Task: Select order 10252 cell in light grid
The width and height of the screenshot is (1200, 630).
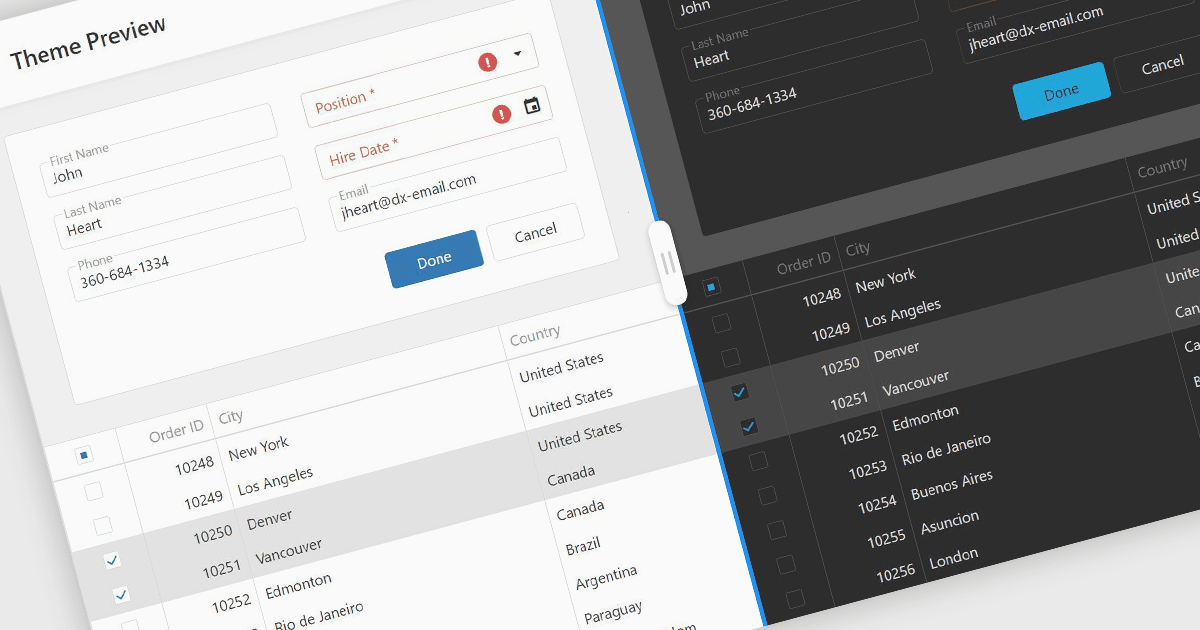Action: pyautogui.click(x=231, y=604)
